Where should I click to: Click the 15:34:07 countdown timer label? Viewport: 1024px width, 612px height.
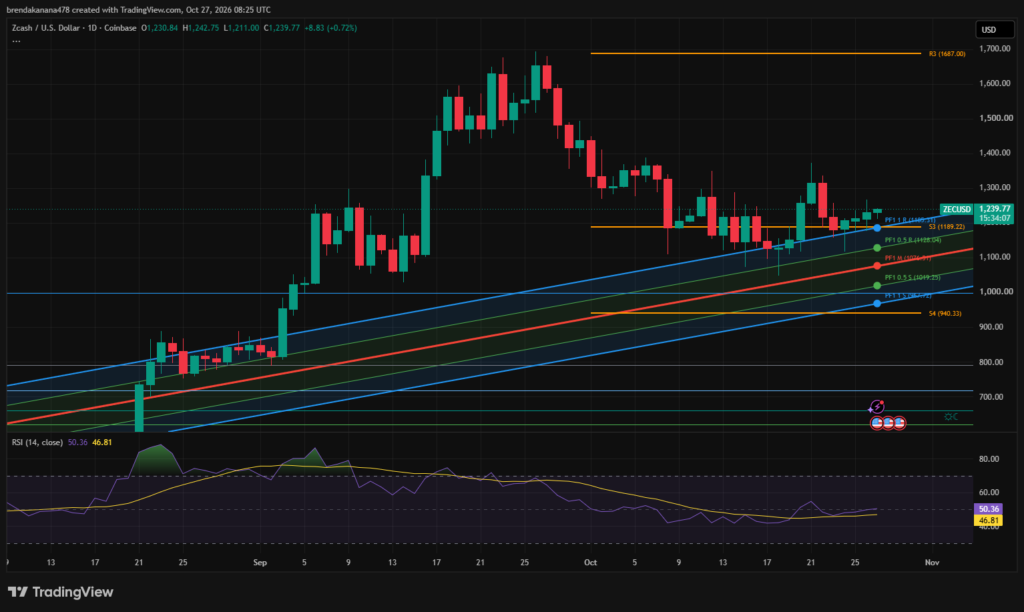[x=994, y=219]
